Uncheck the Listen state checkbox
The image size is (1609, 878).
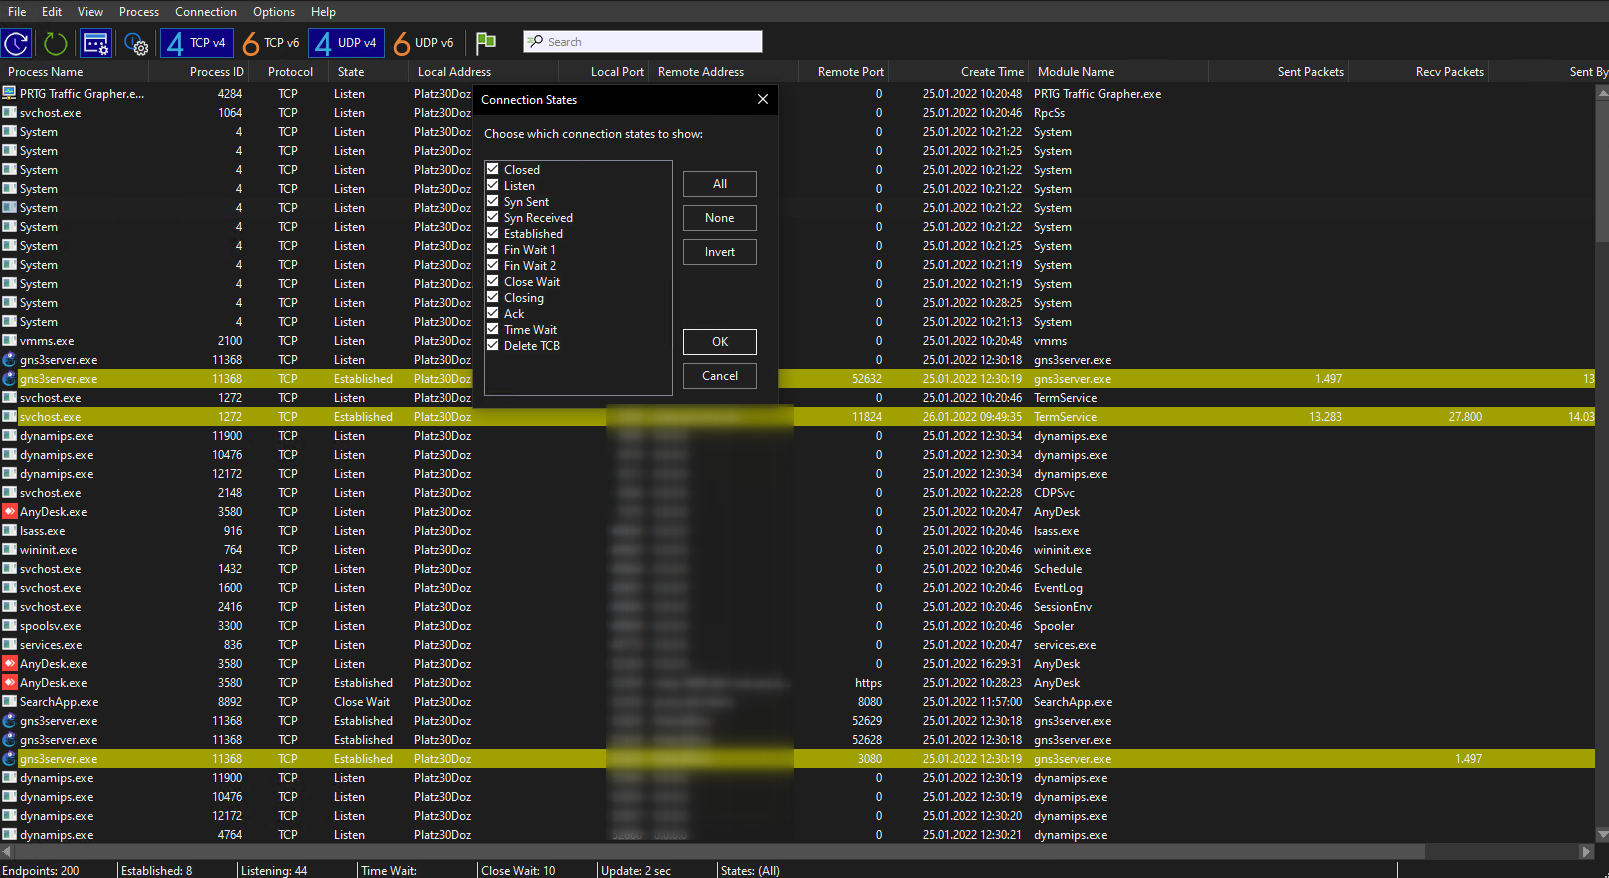492,185
